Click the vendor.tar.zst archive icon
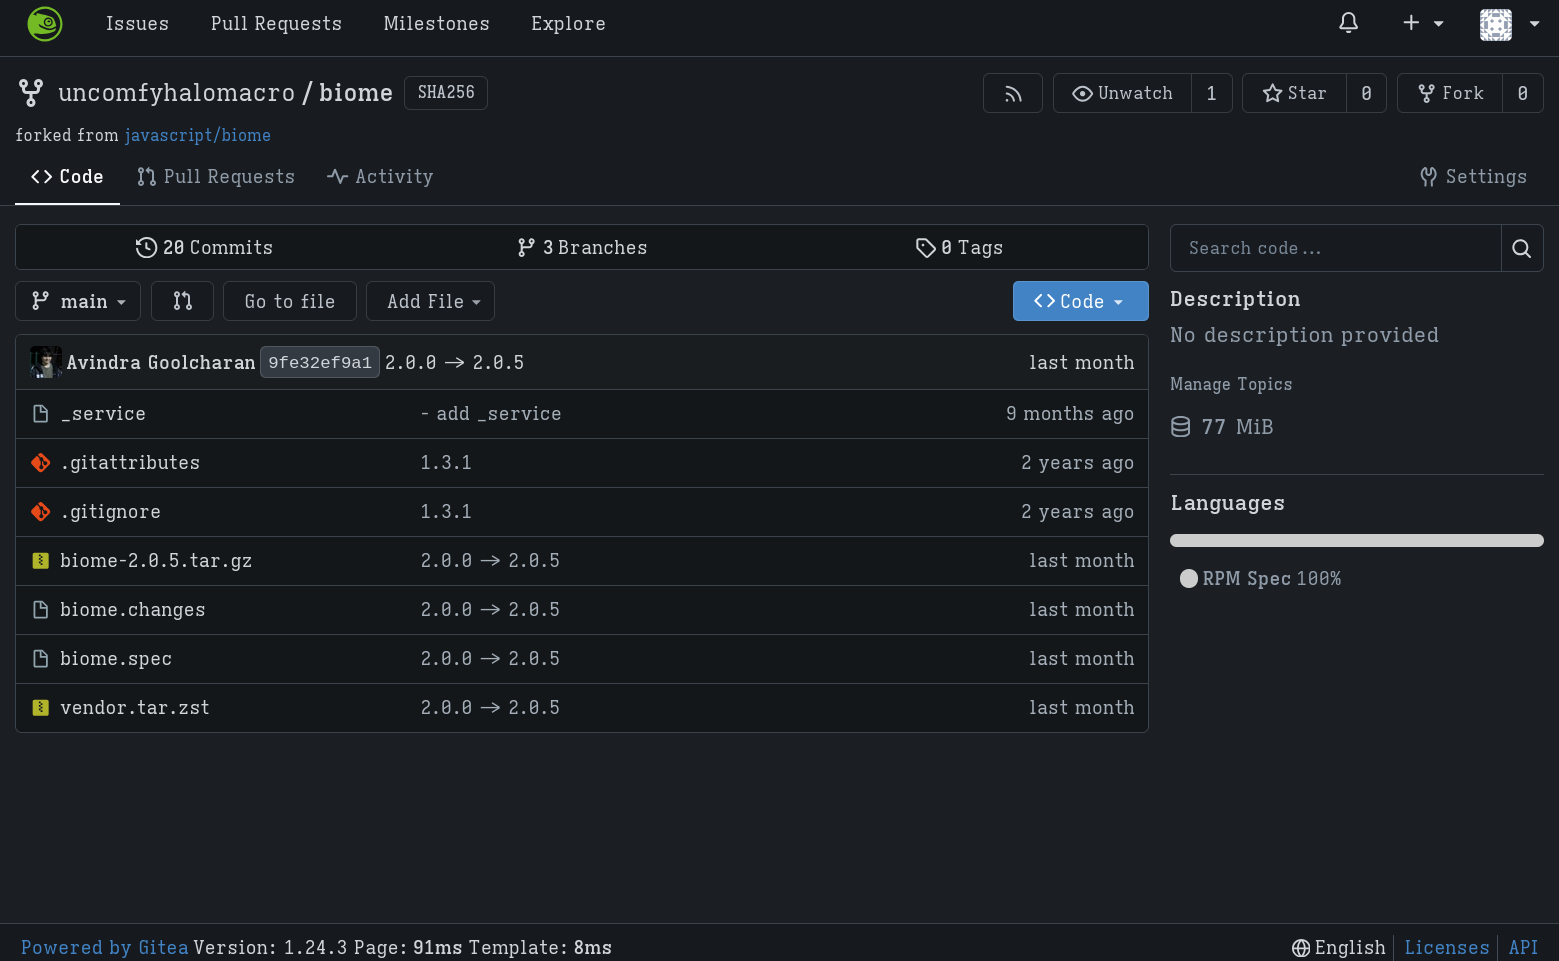 point(41,708)
